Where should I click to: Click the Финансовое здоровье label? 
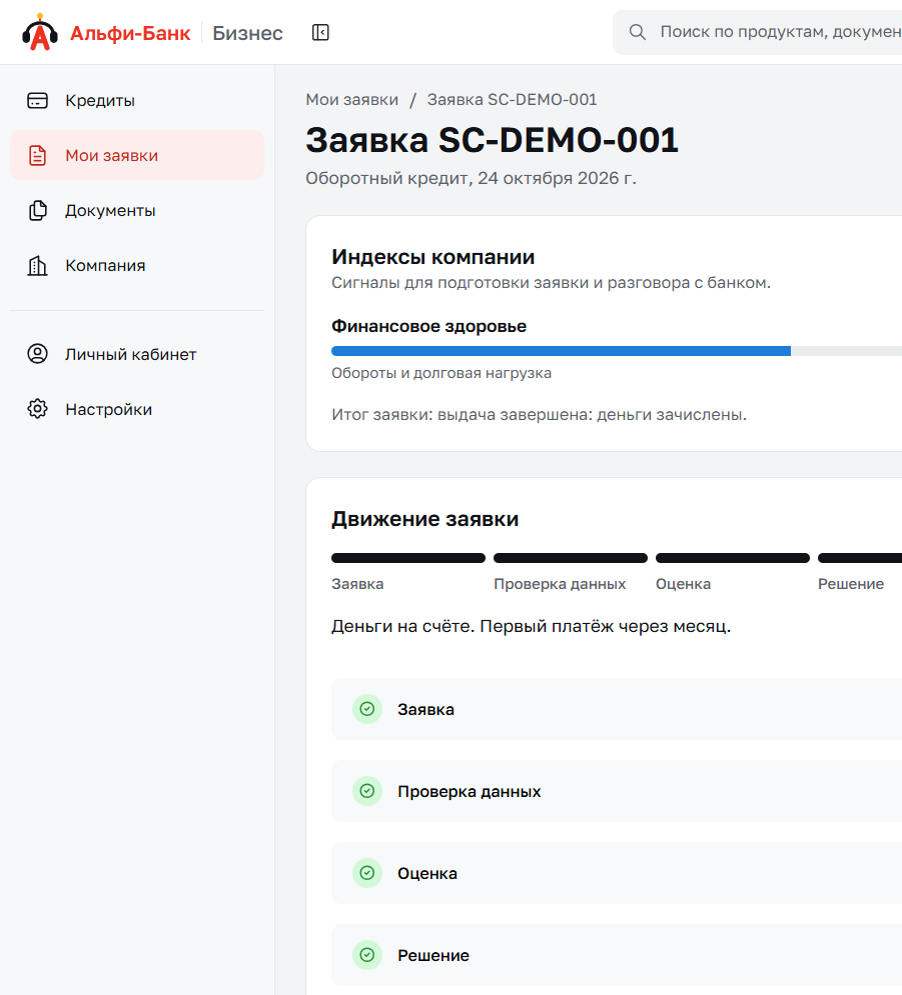pos(429,326)
